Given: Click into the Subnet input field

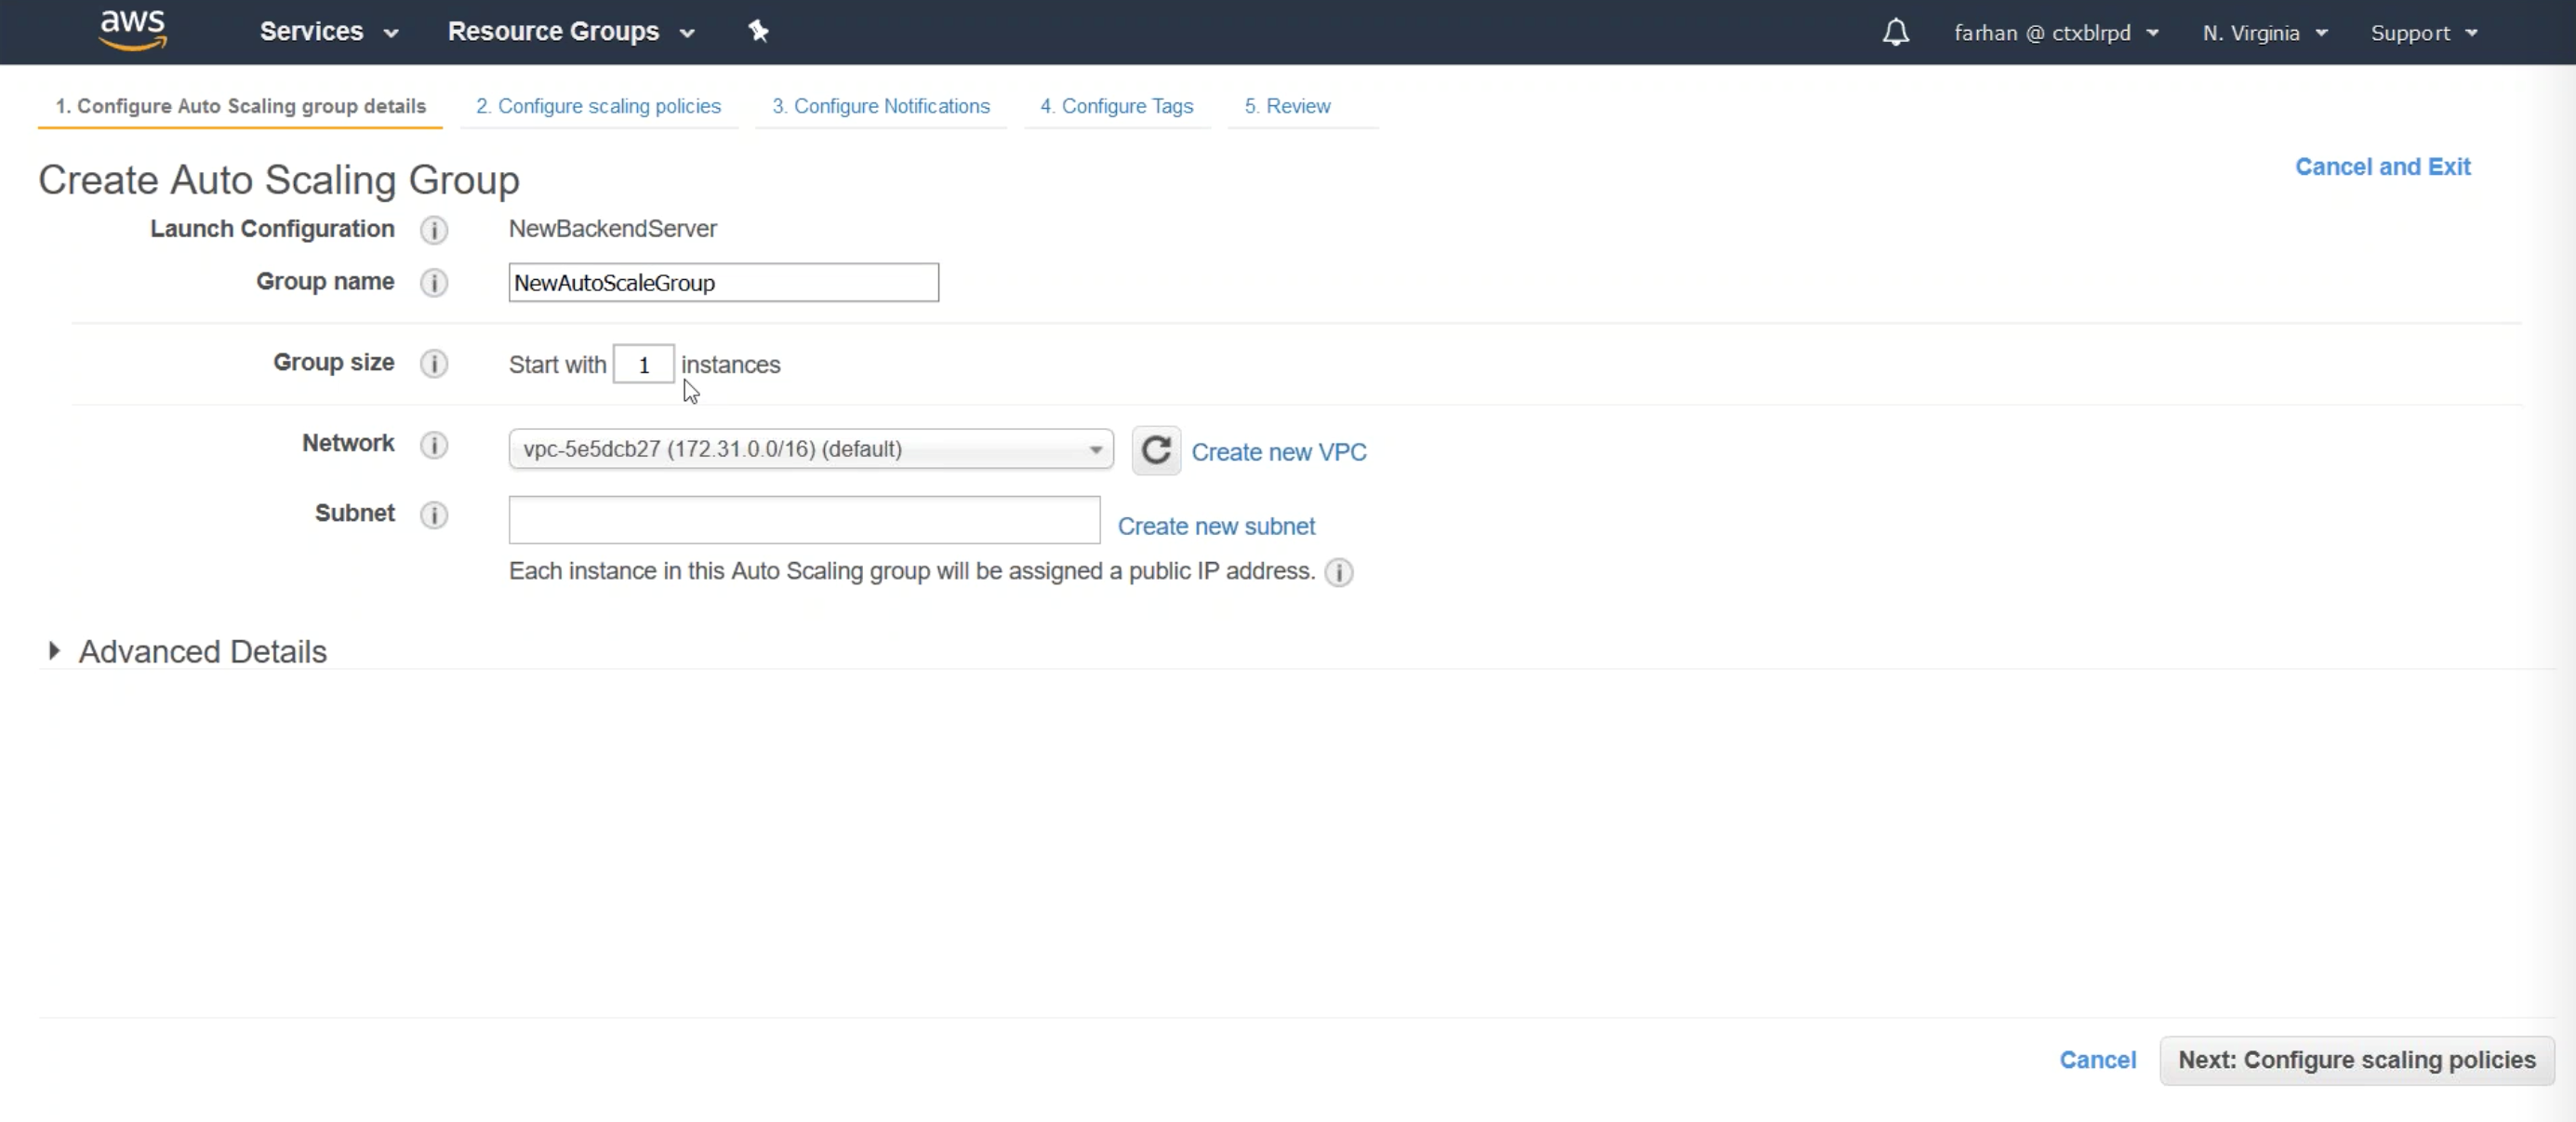Looking at the screenshot, I should pos(803,520).
